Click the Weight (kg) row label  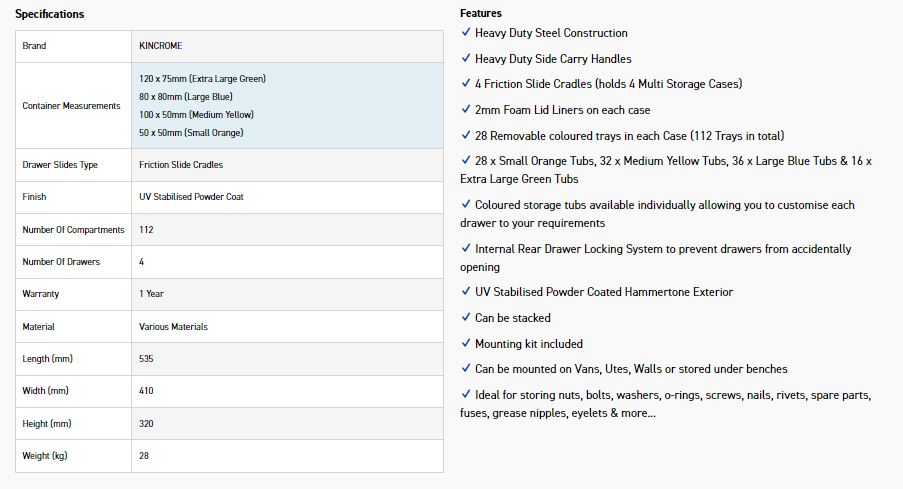pos(45,456)
